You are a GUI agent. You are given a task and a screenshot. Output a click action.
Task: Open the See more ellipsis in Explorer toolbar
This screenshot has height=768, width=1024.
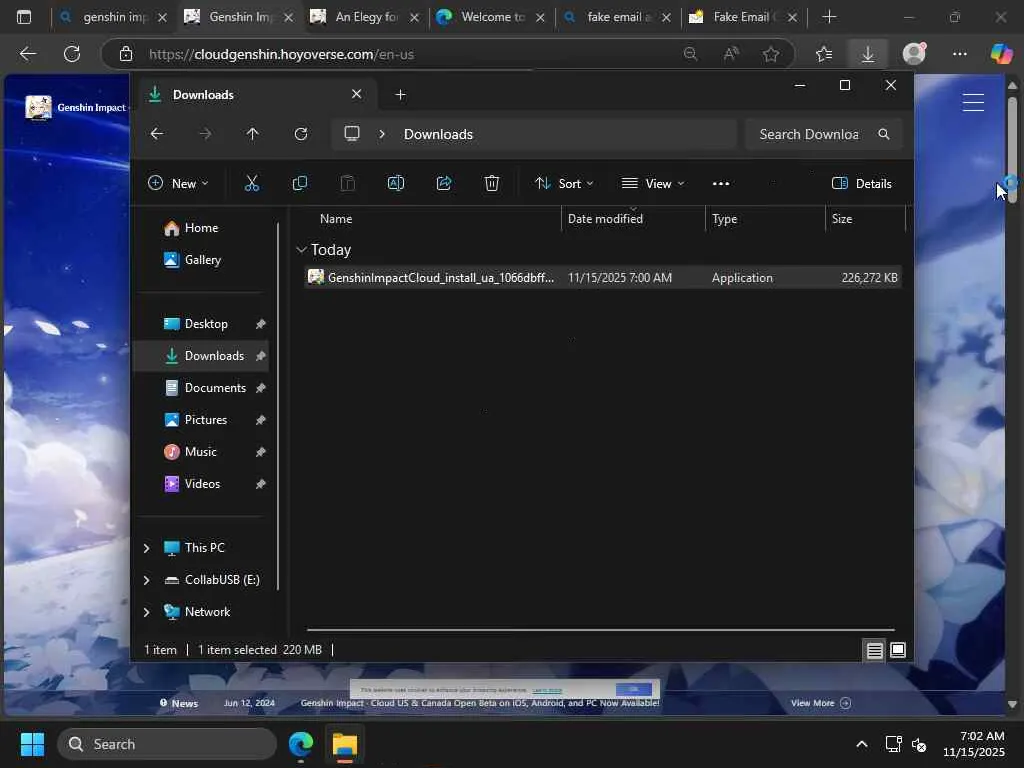point(721,184)
